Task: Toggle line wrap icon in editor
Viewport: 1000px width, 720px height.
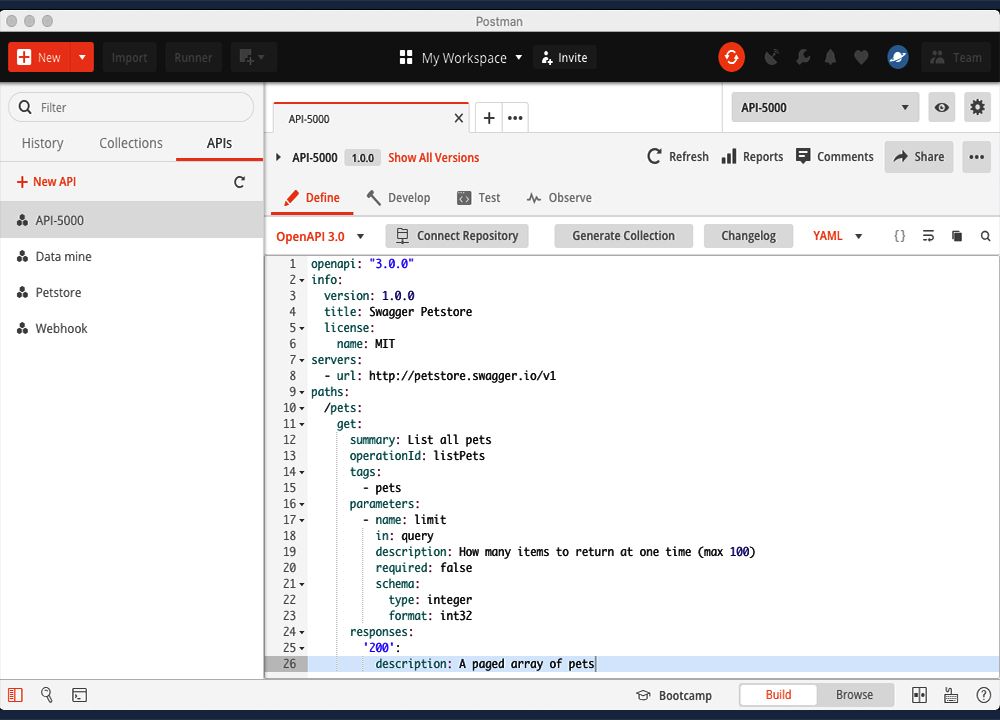Action: pos(928,236)
